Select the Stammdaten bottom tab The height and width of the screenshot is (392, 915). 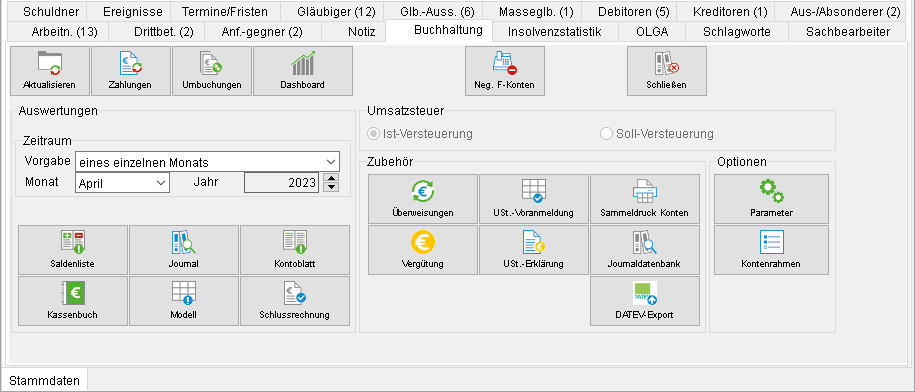[44, 381]
